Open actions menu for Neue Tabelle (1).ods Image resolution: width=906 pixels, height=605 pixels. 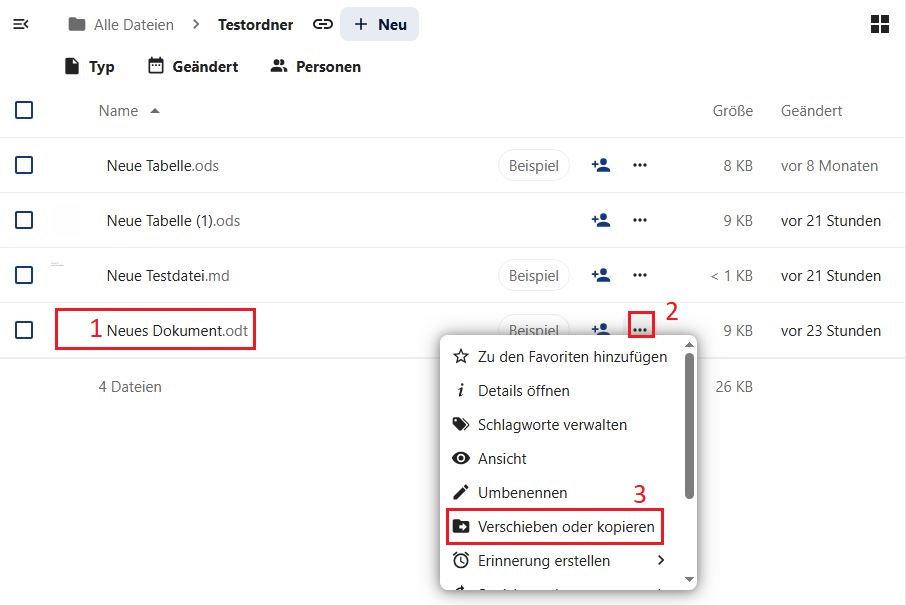click(640, 221)
